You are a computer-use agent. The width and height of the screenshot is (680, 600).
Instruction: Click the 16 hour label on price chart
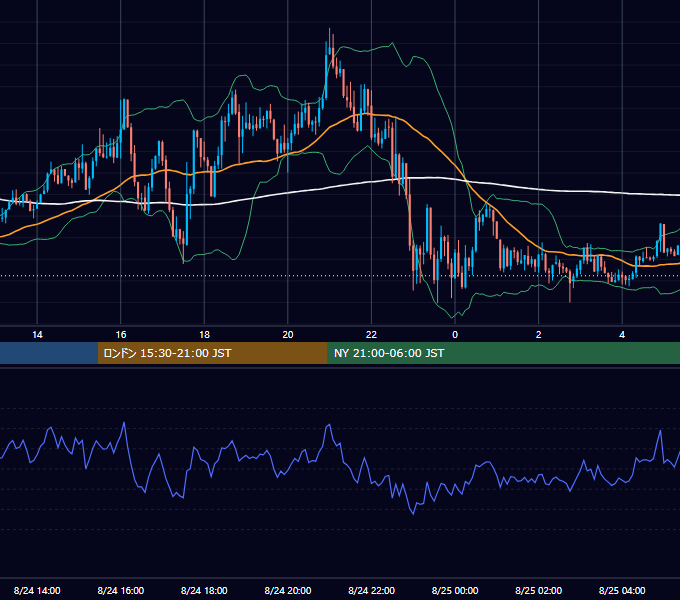[x=121, y=335]
